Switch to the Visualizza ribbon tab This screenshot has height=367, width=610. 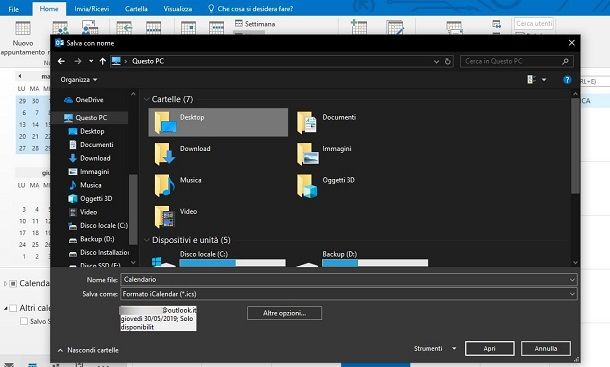[x=178, y=9]
